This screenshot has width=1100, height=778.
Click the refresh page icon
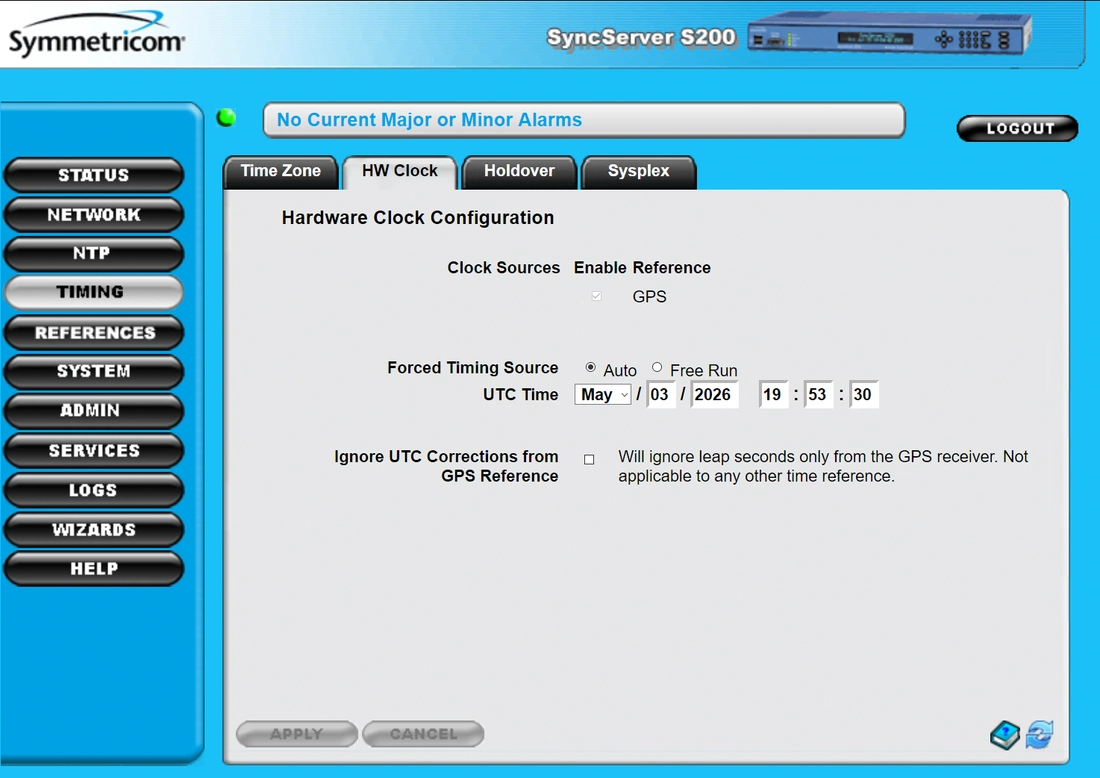1040,735
